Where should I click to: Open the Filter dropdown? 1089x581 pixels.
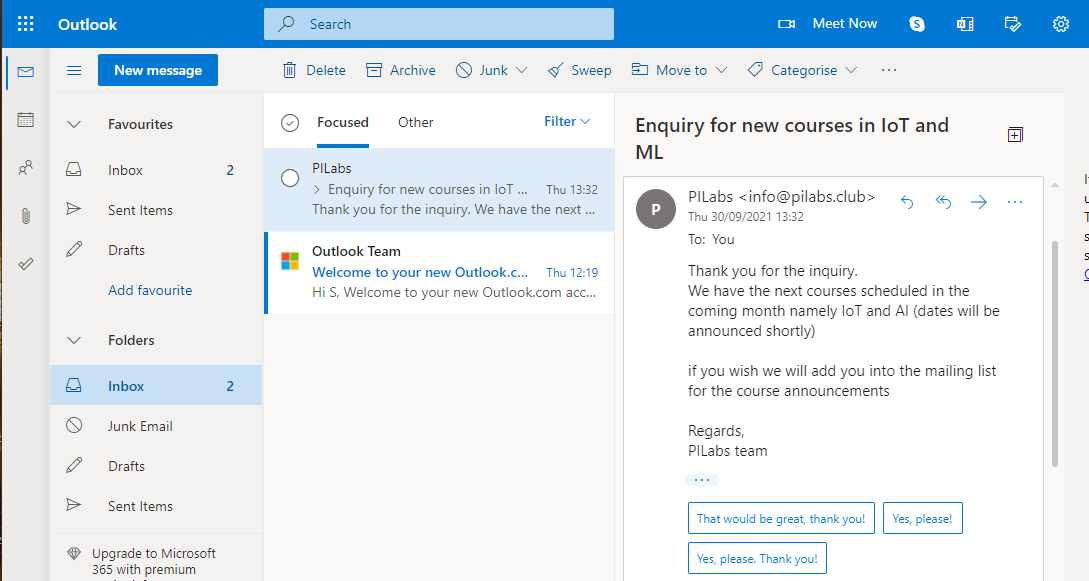(567, 121)
